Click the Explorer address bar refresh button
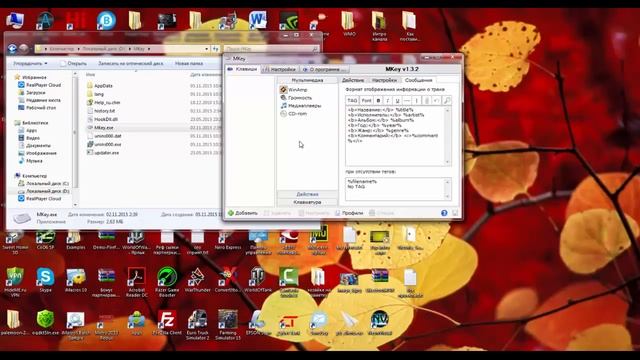Image resolution: width=640 pixels, height=360 pixels. pos(216,49)
